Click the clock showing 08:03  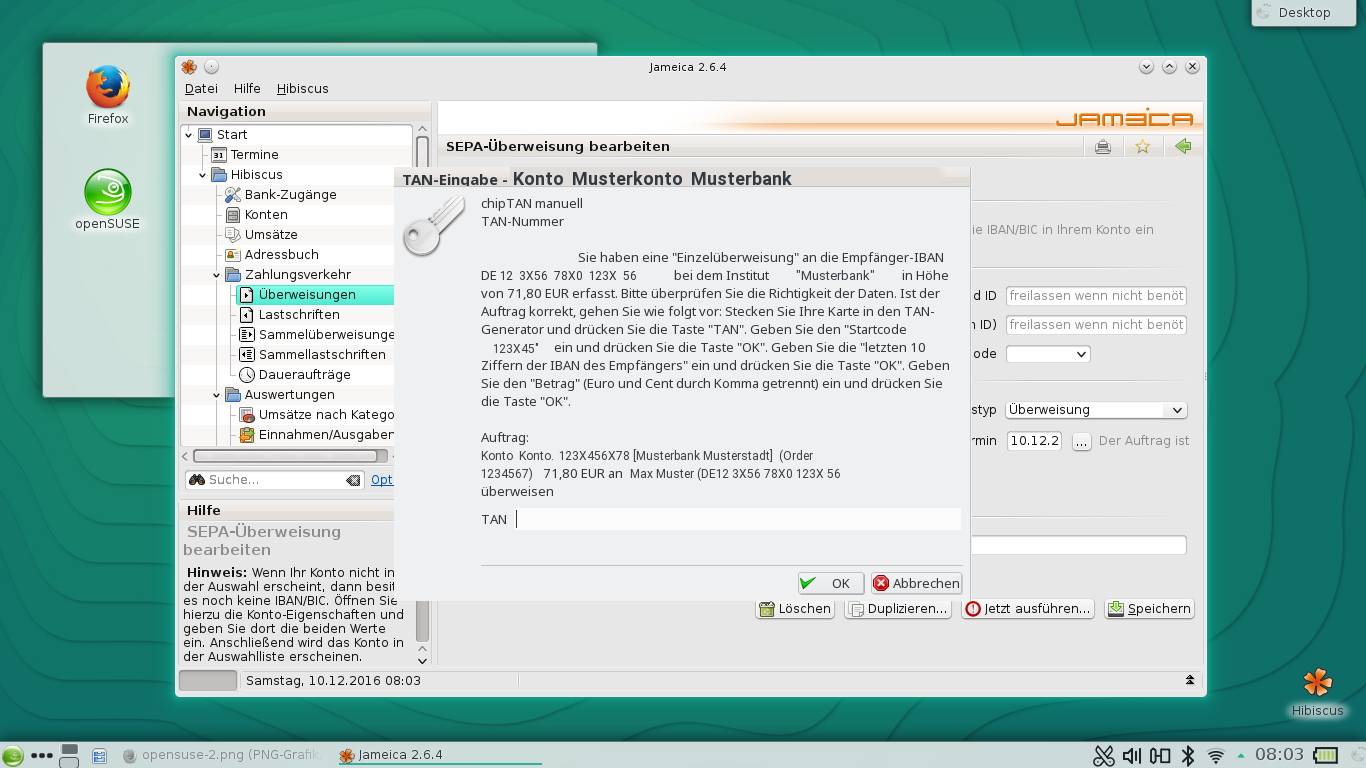point(1279,755)
